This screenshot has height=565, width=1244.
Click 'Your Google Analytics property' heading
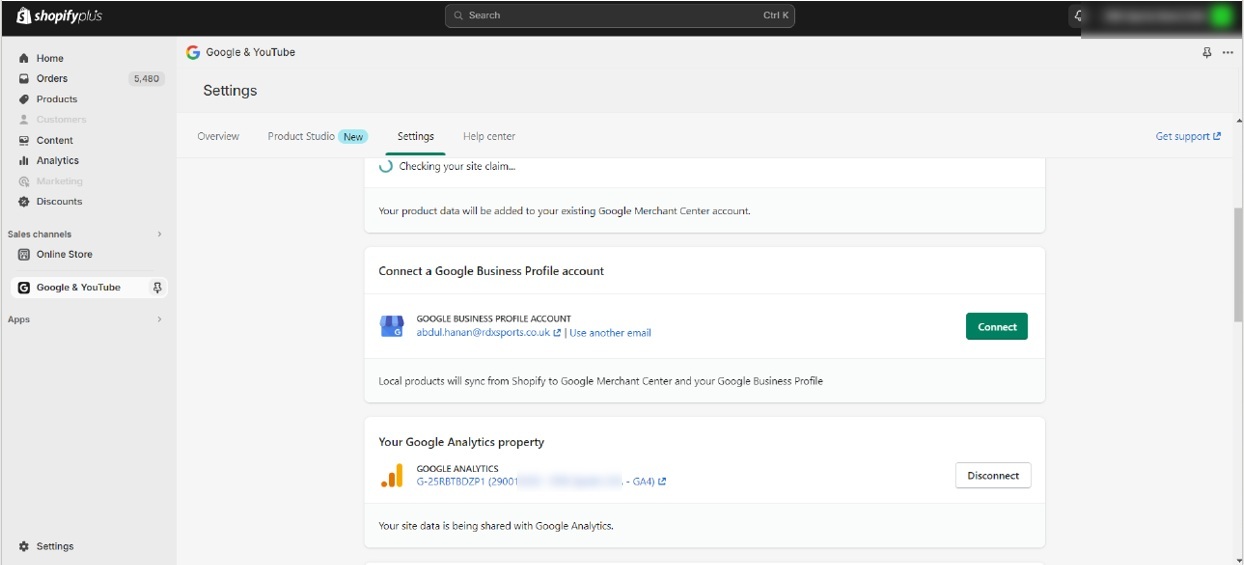pyautogui.click(x=461, y=442)
